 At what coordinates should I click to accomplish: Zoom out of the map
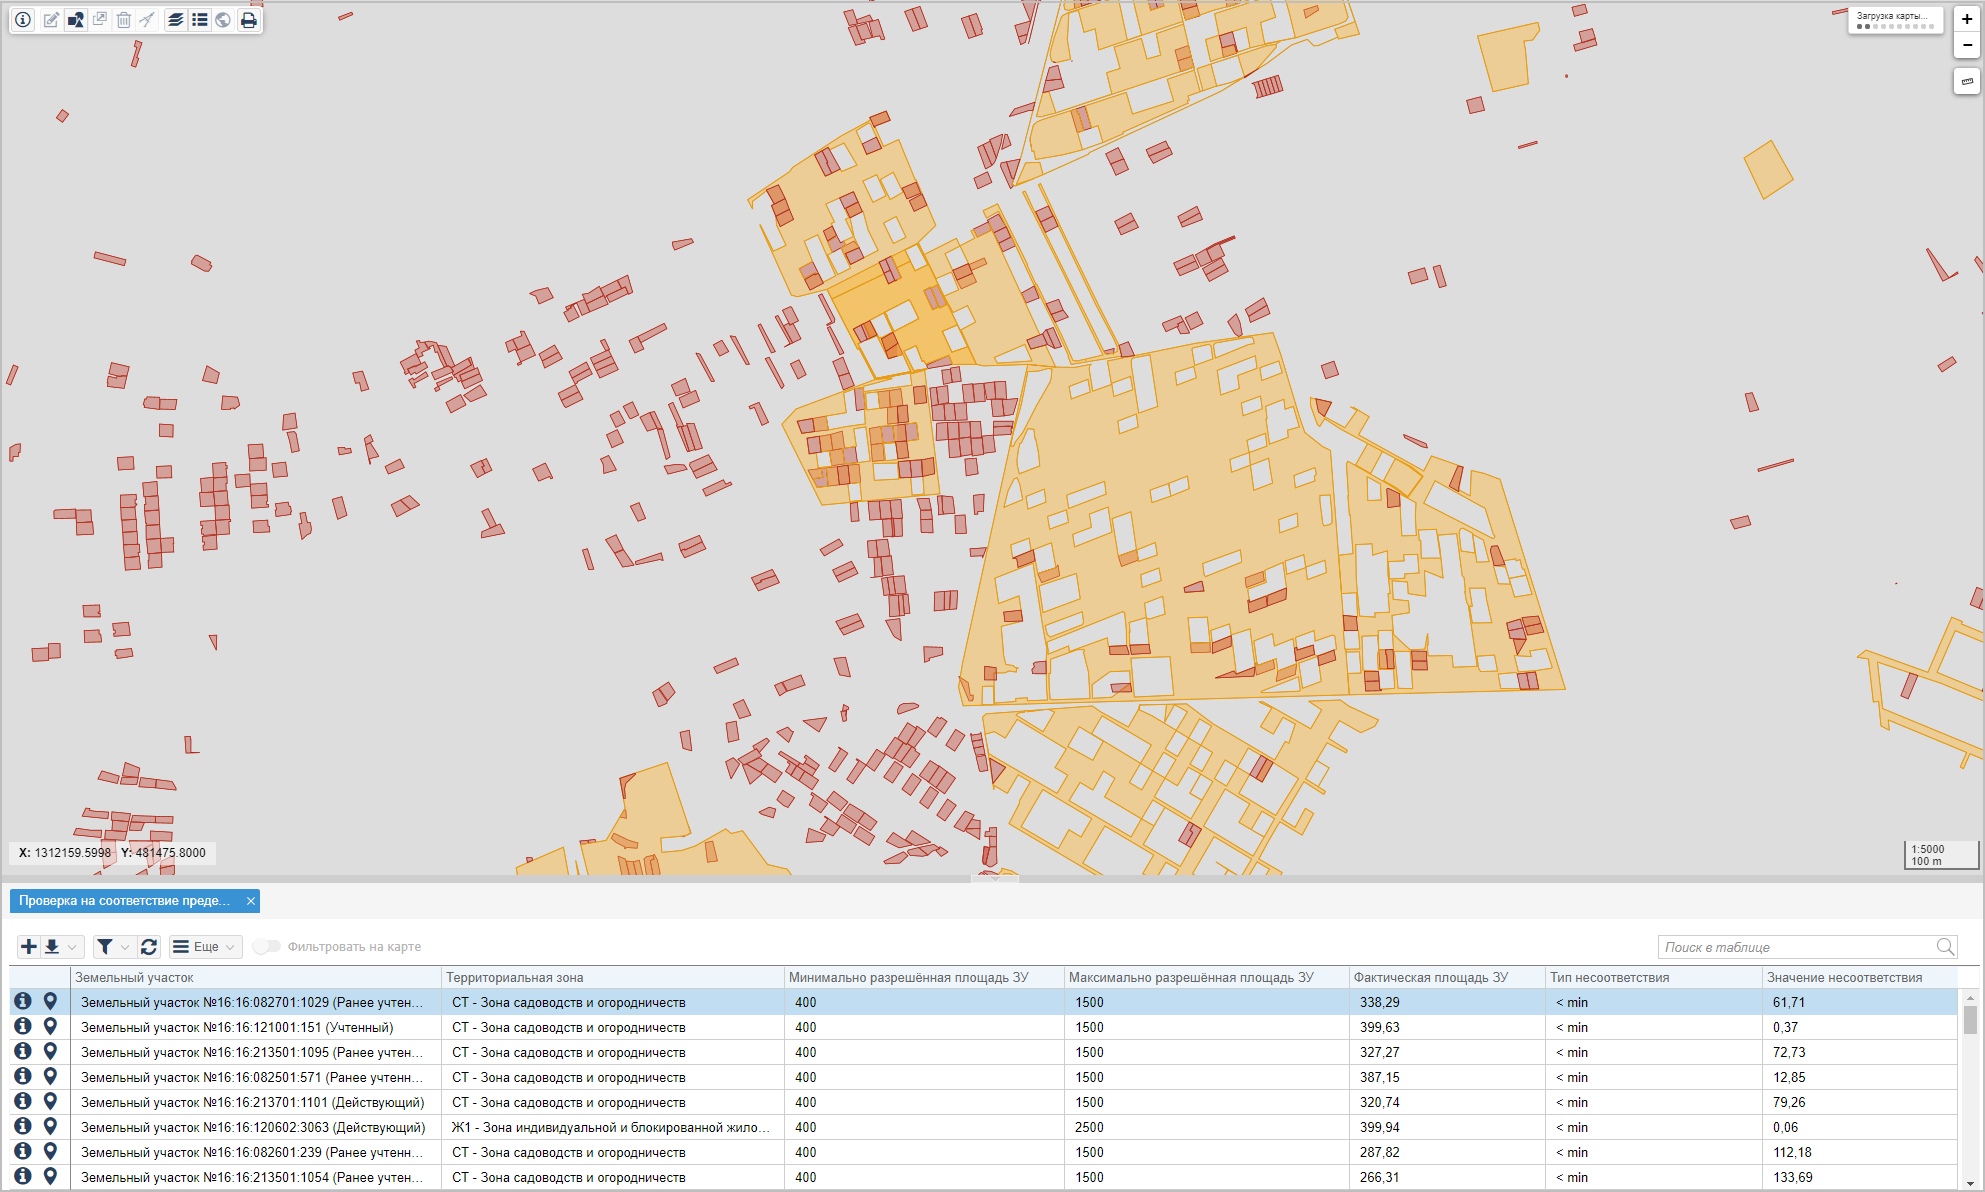tap(1967, 45)
